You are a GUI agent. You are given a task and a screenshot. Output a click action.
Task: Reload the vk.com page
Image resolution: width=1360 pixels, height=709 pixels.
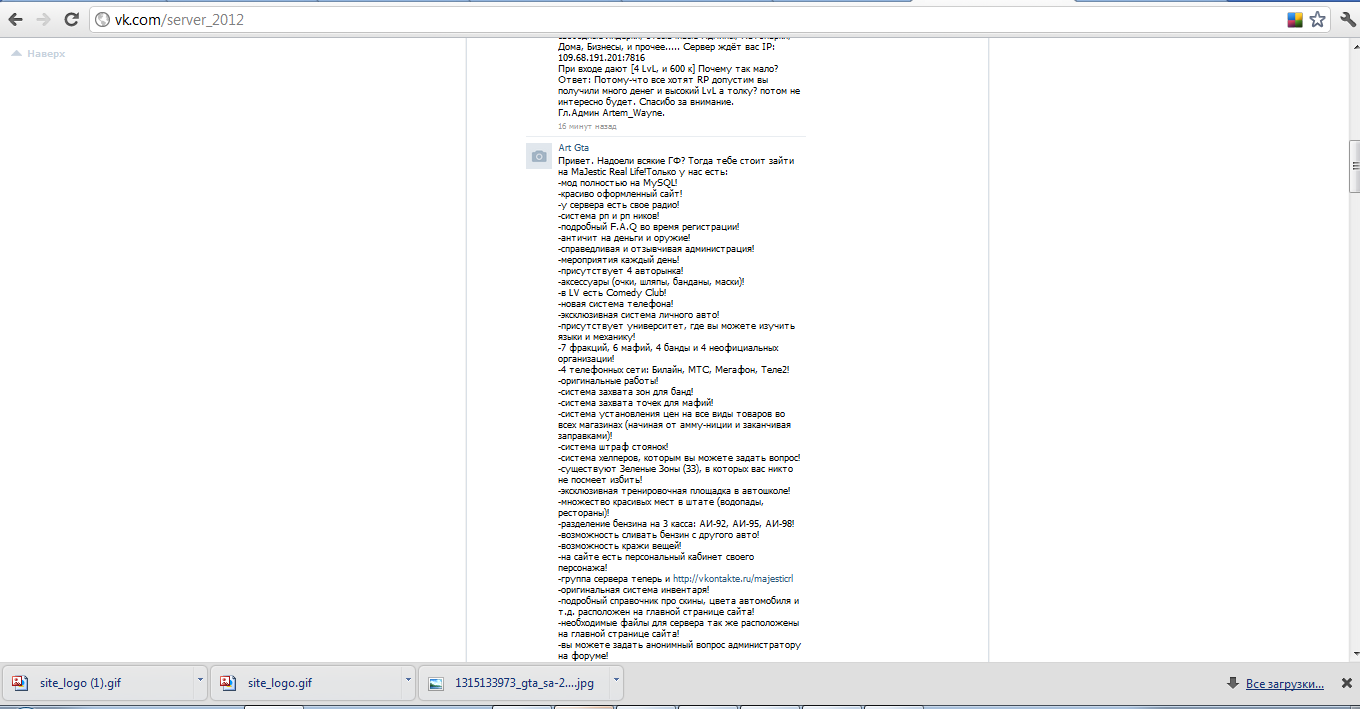[x=71, y=19]
